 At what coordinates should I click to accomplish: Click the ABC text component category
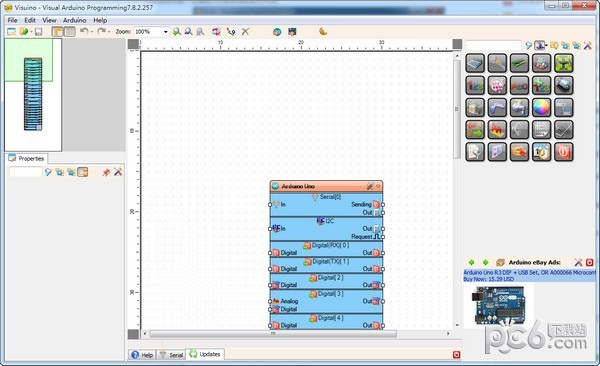point(519,85)
